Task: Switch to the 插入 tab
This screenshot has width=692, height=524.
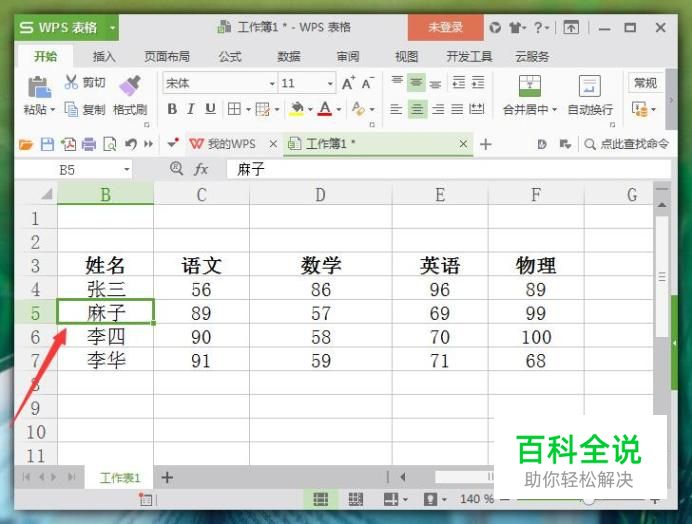Action: (x=104, y=57)
